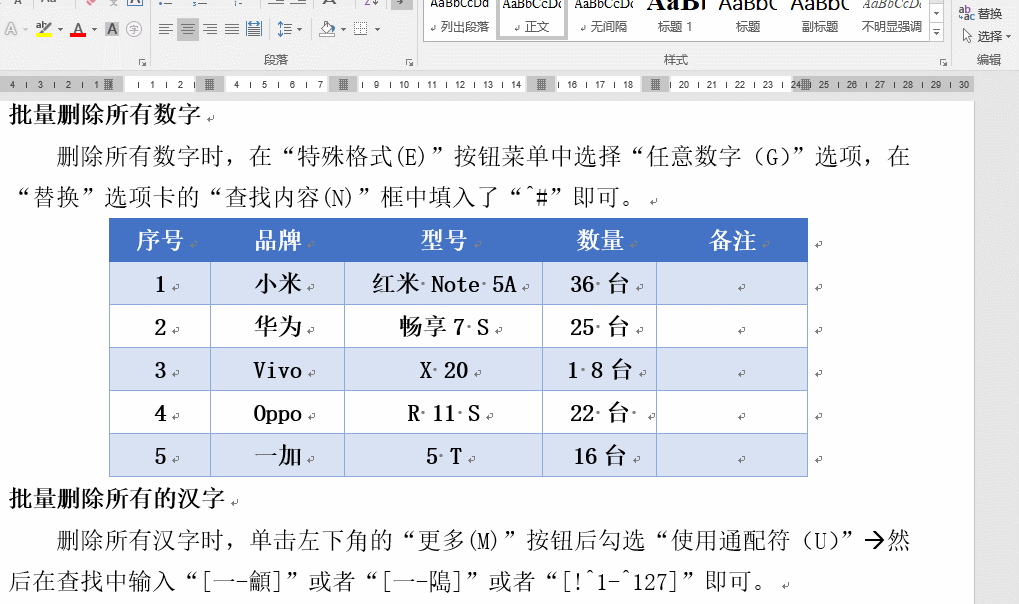The image size is (1019, 604).
Task: Click table header 序号
Action: (160, 241)
